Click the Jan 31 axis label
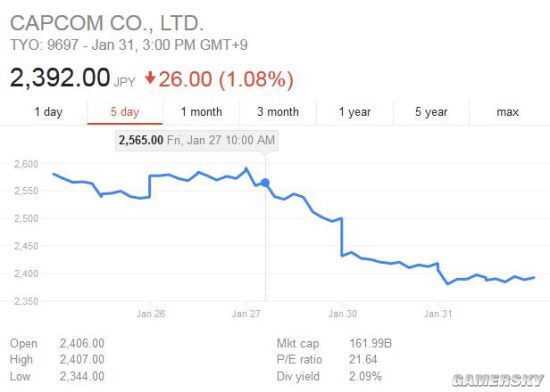The image size is (550, 392). coord(438,313)
